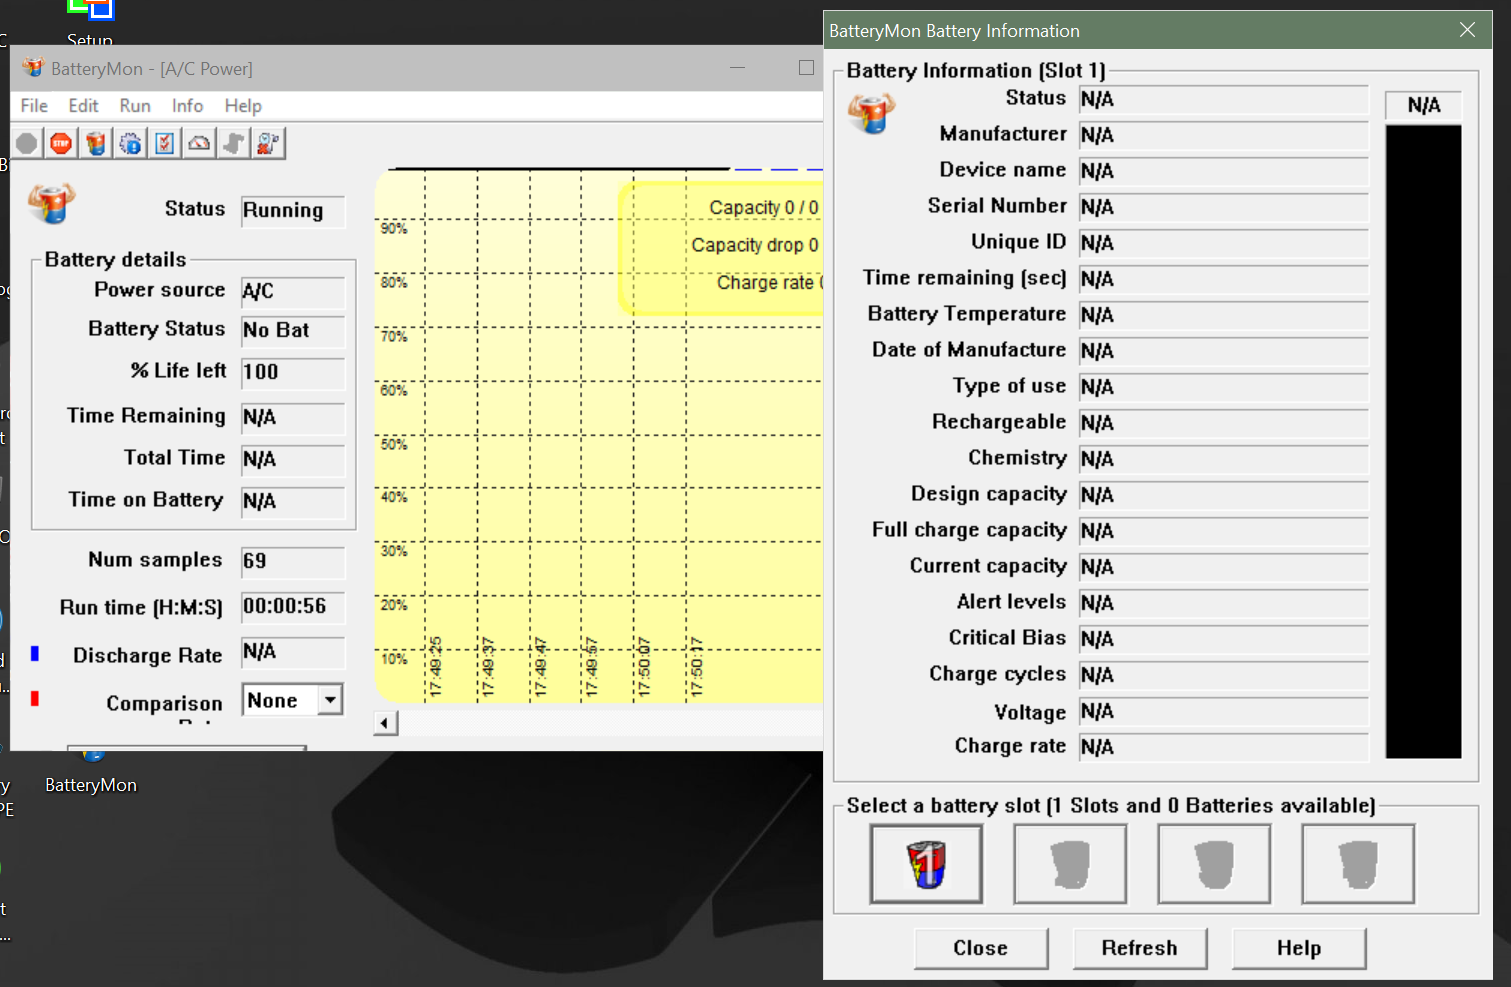Open the Run menu

pyautogui.click(x=135, y=106)
